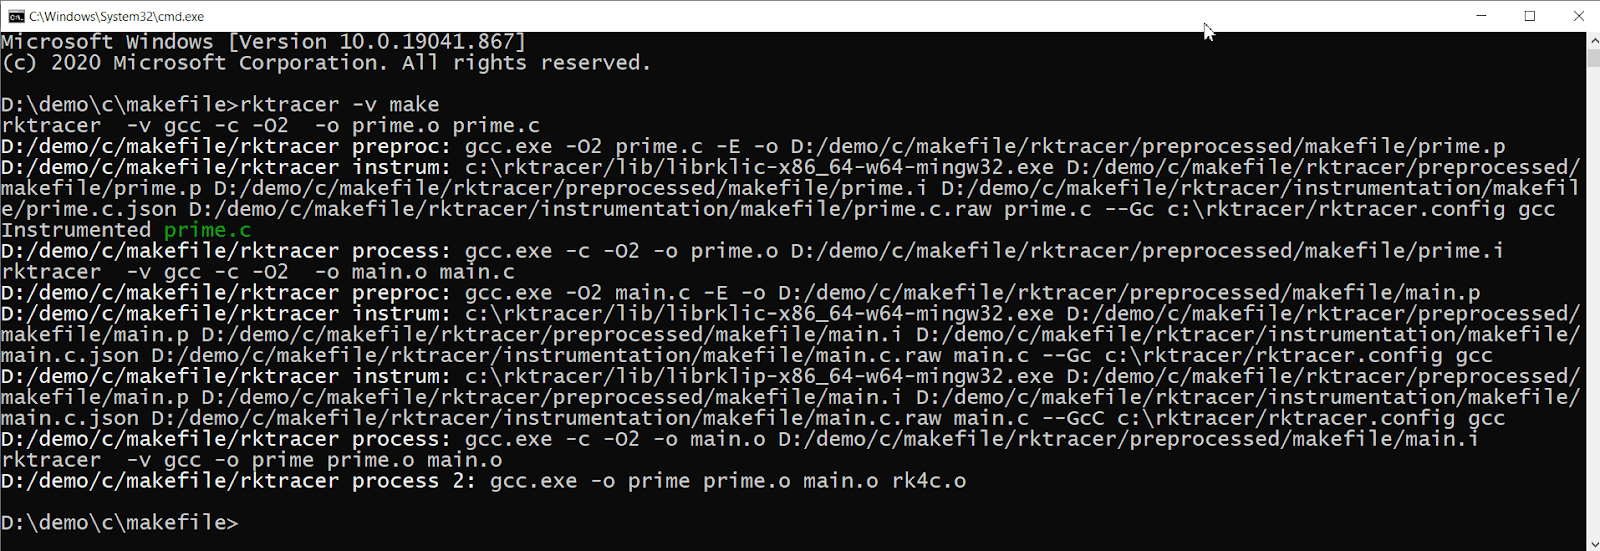Click the first 'preproc:' label in output
1600x551 pixels.
coord(402,146)
